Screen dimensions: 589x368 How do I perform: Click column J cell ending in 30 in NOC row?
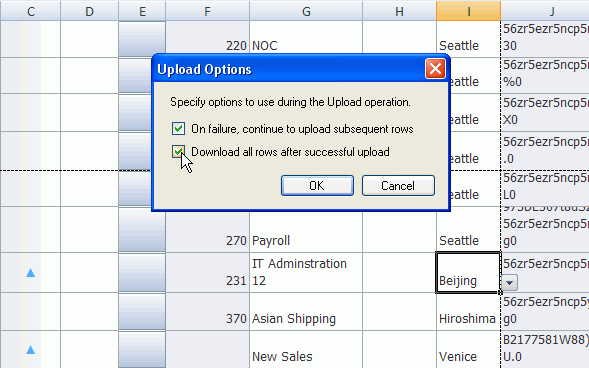(x=545, y=39)
